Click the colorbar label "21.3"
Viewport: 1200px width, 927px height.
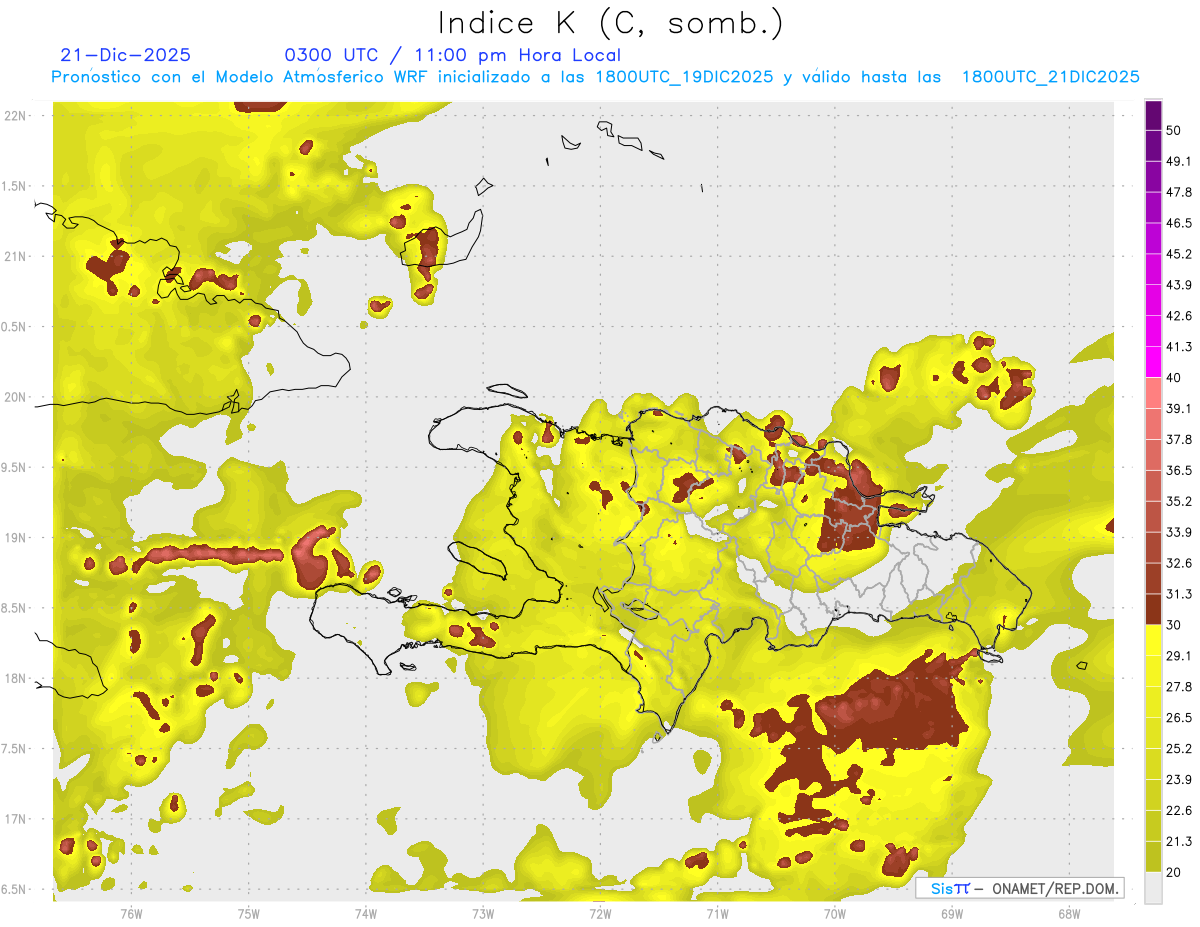point(1179,842)
